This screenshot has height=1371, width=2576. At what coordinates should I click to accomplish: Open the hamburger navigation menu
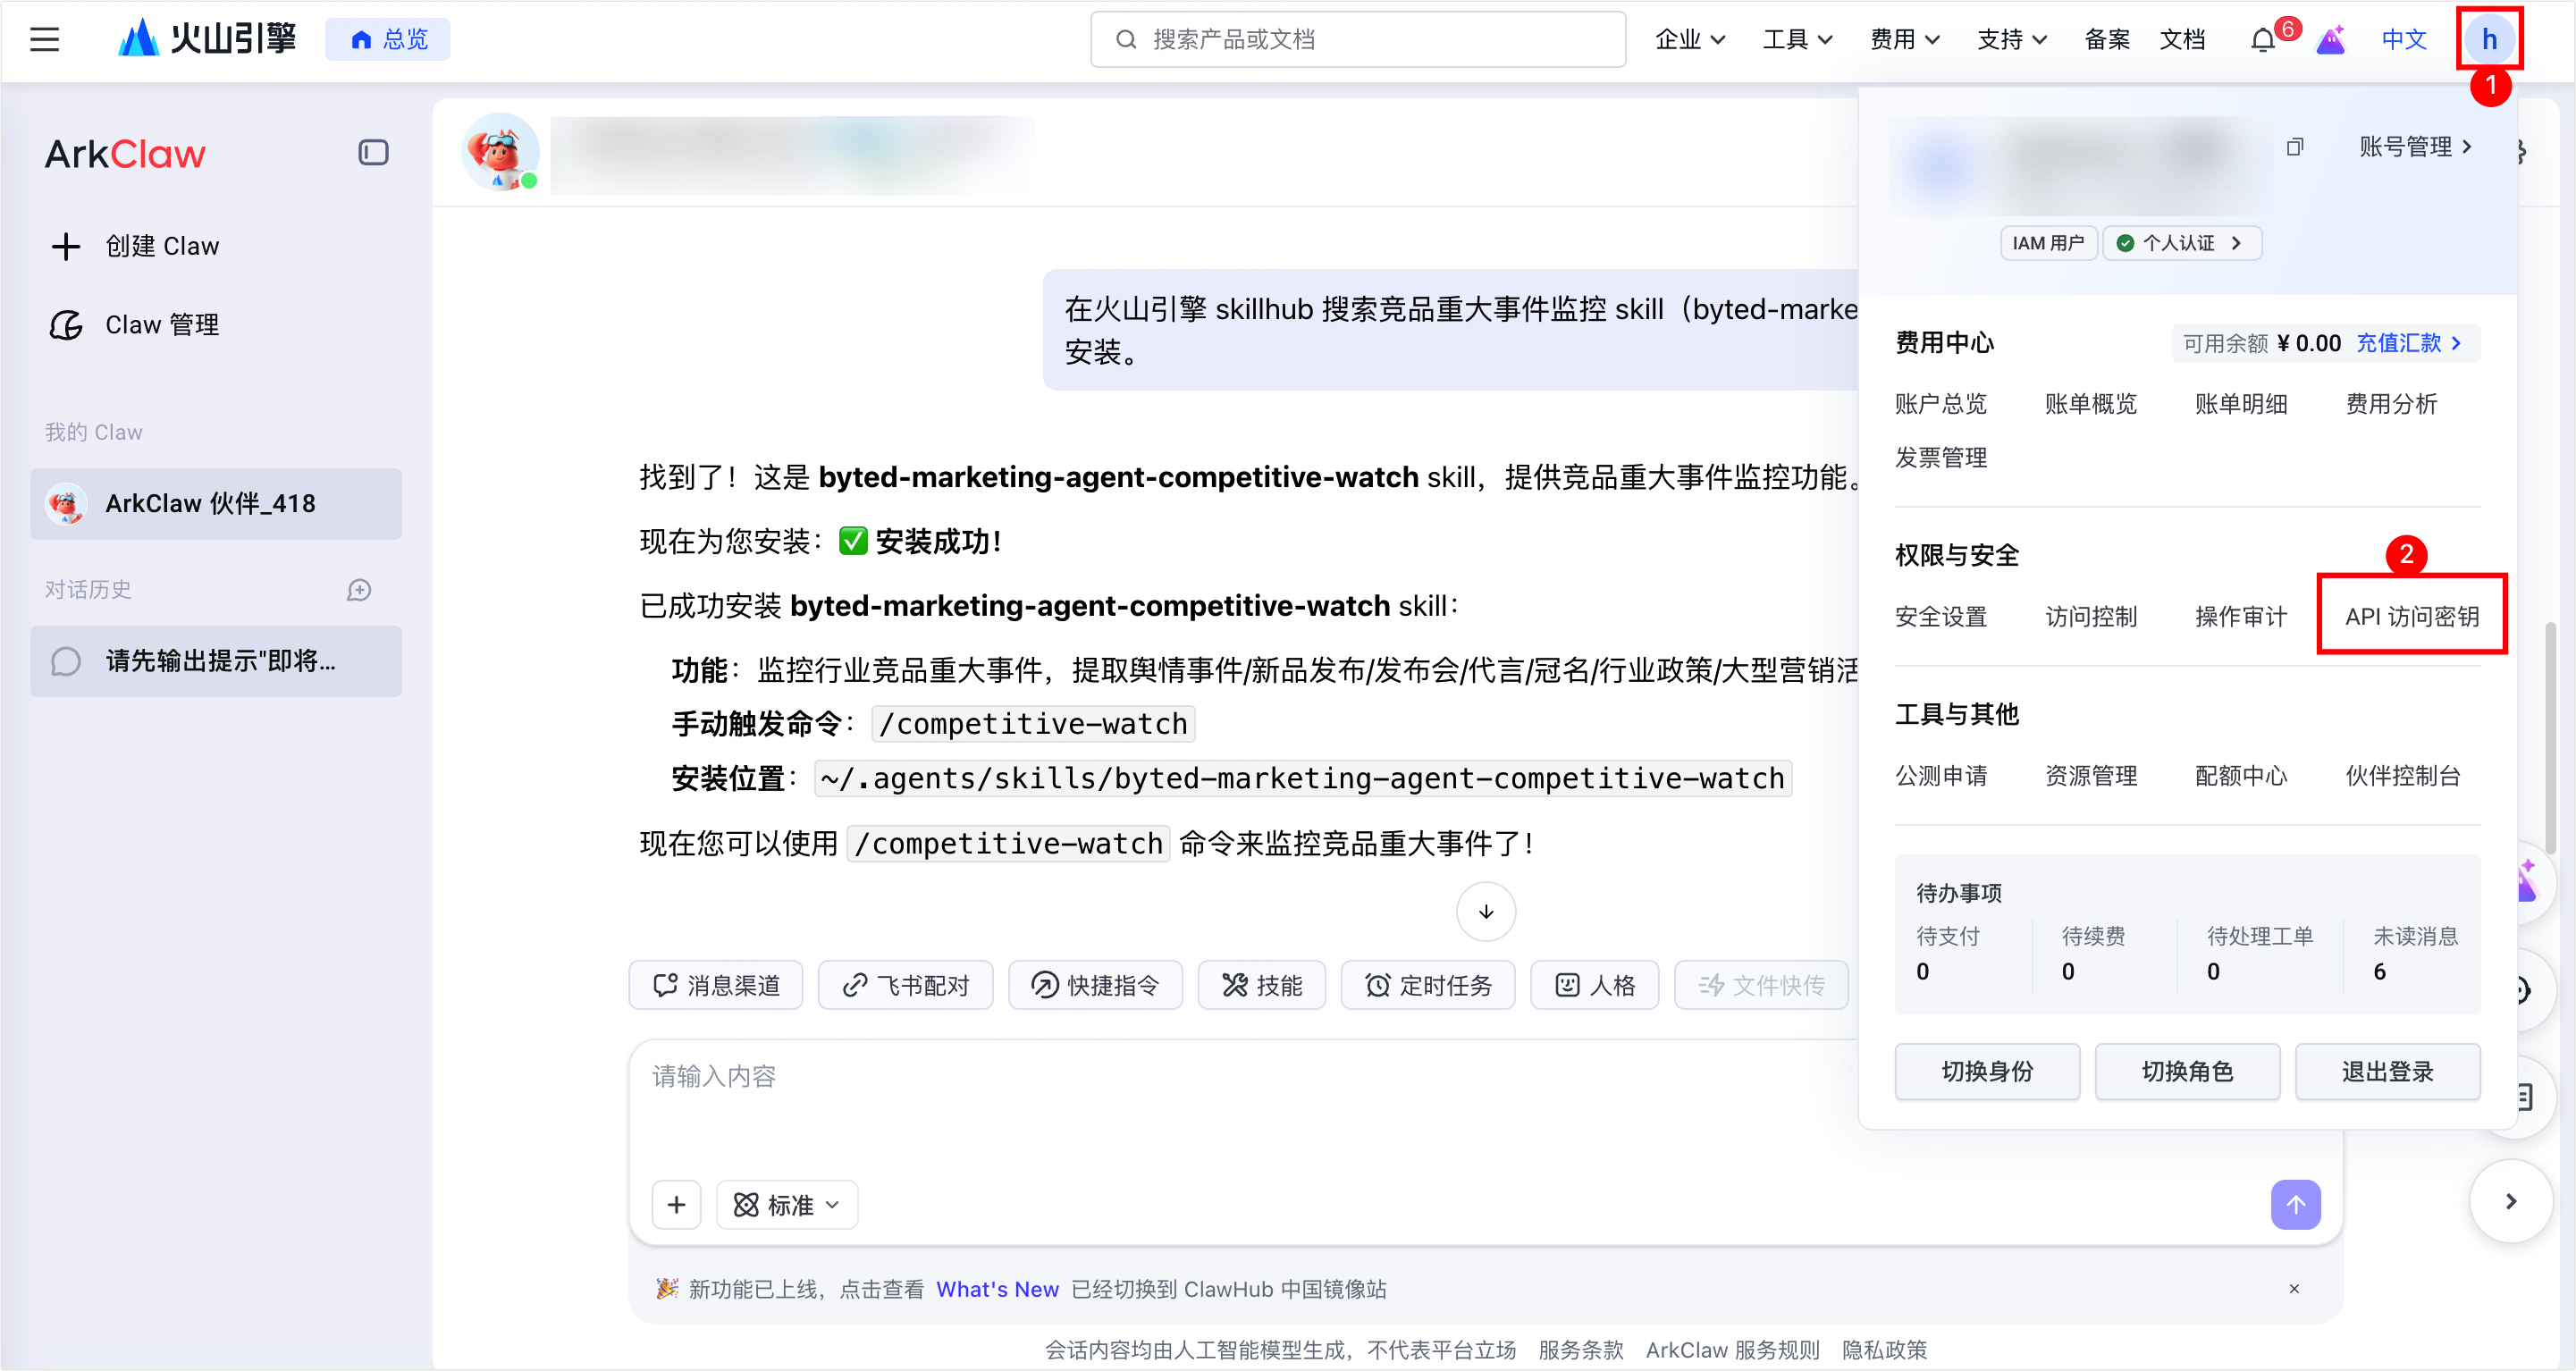(x=44, y=39)
